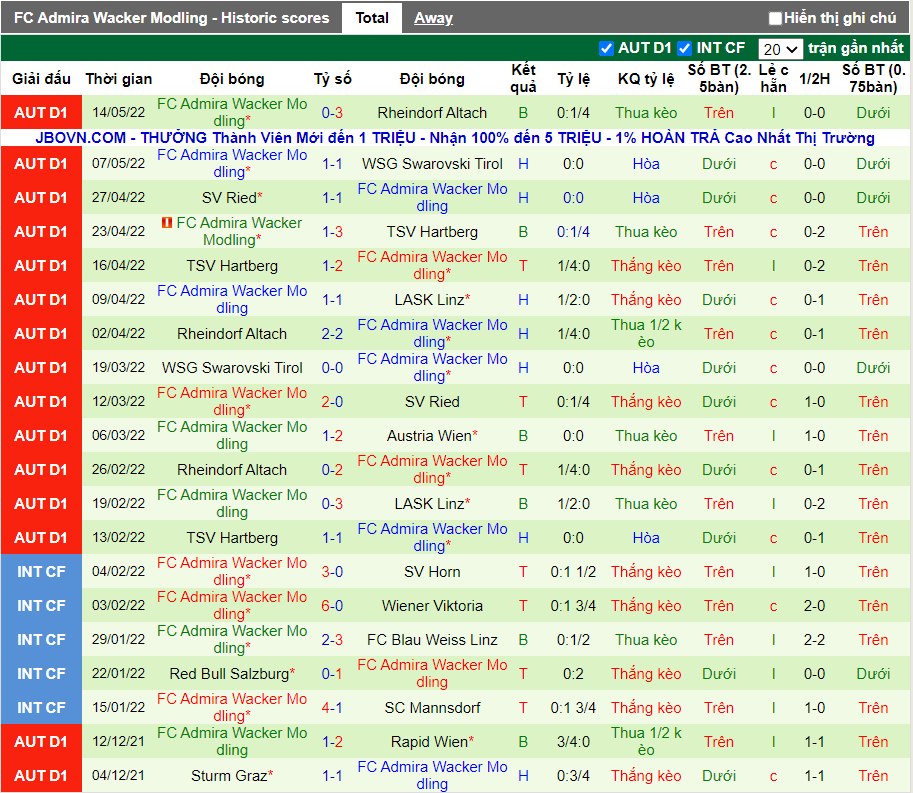The width and height of the screenshot is (913, 793).
Task: Click the Thời gian column header
Action: pos(119,79)
